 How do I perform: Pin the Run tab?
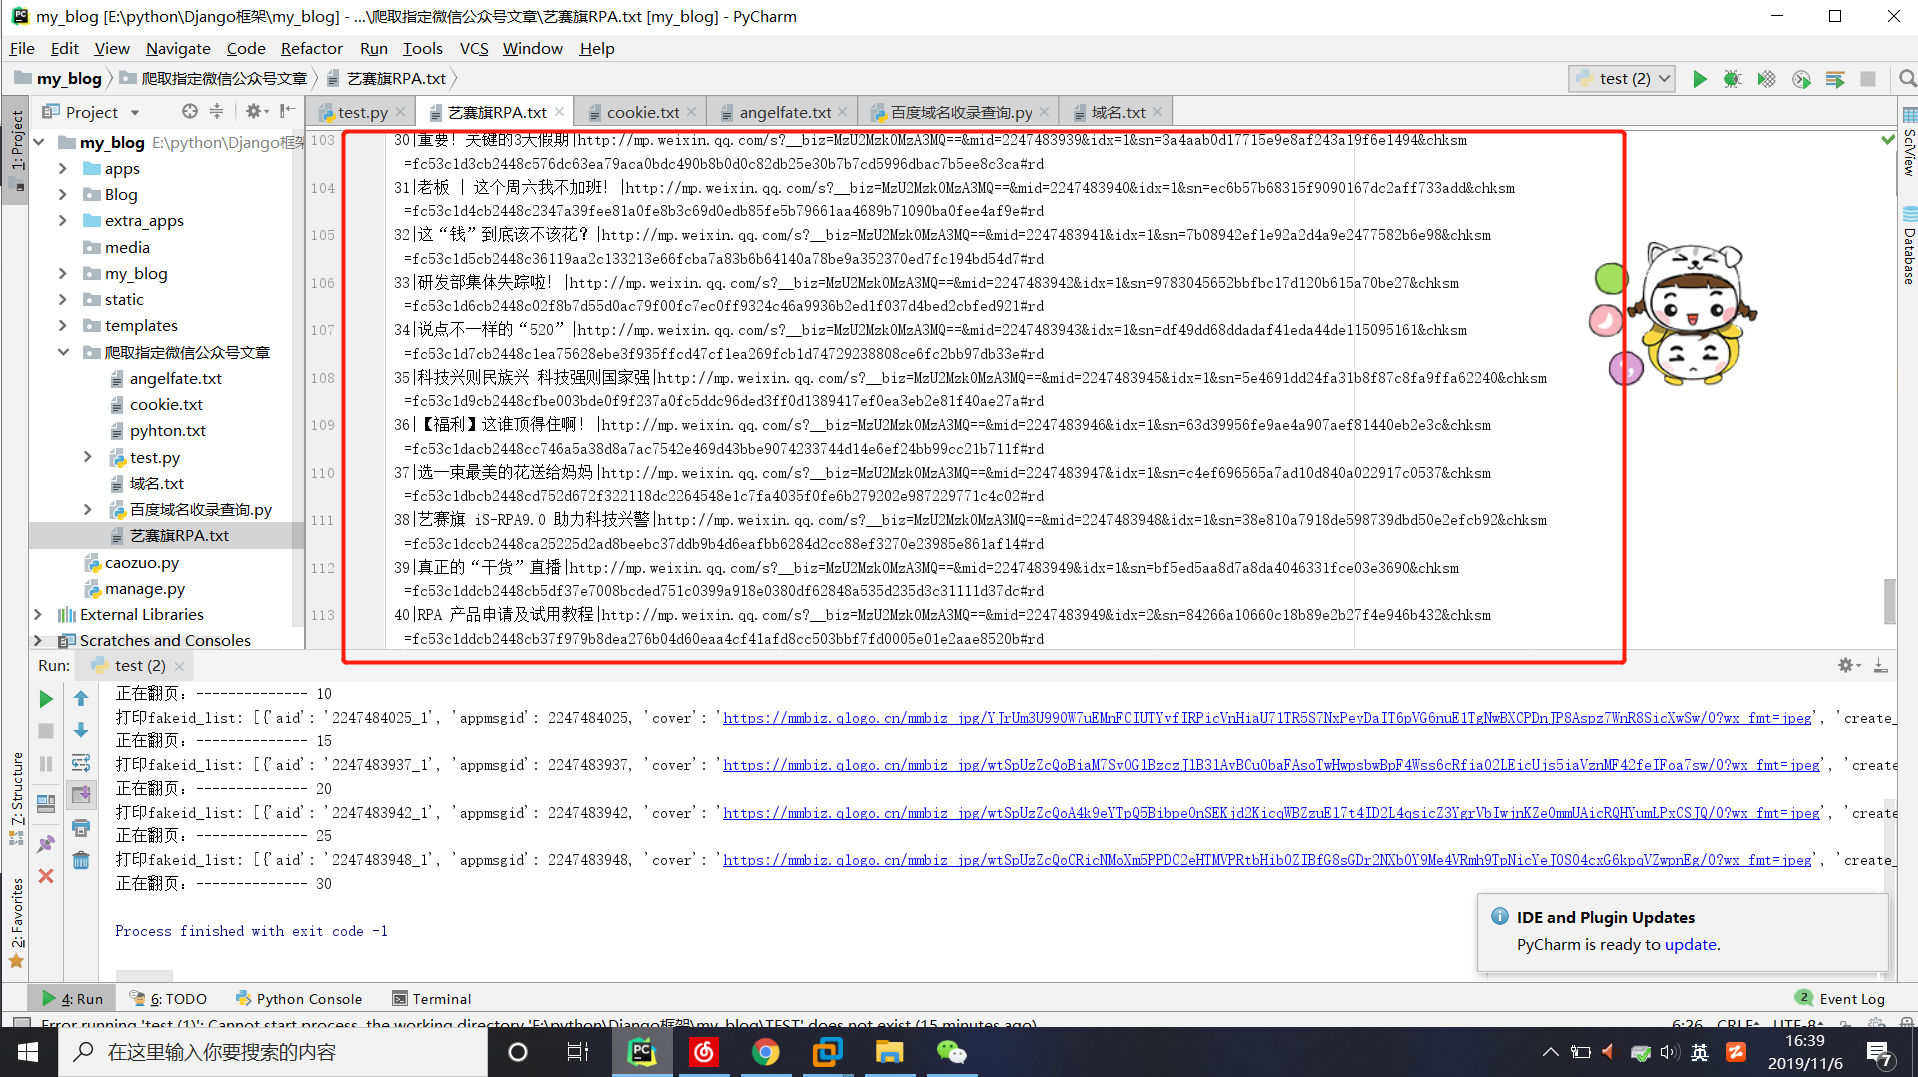point(46,843)
